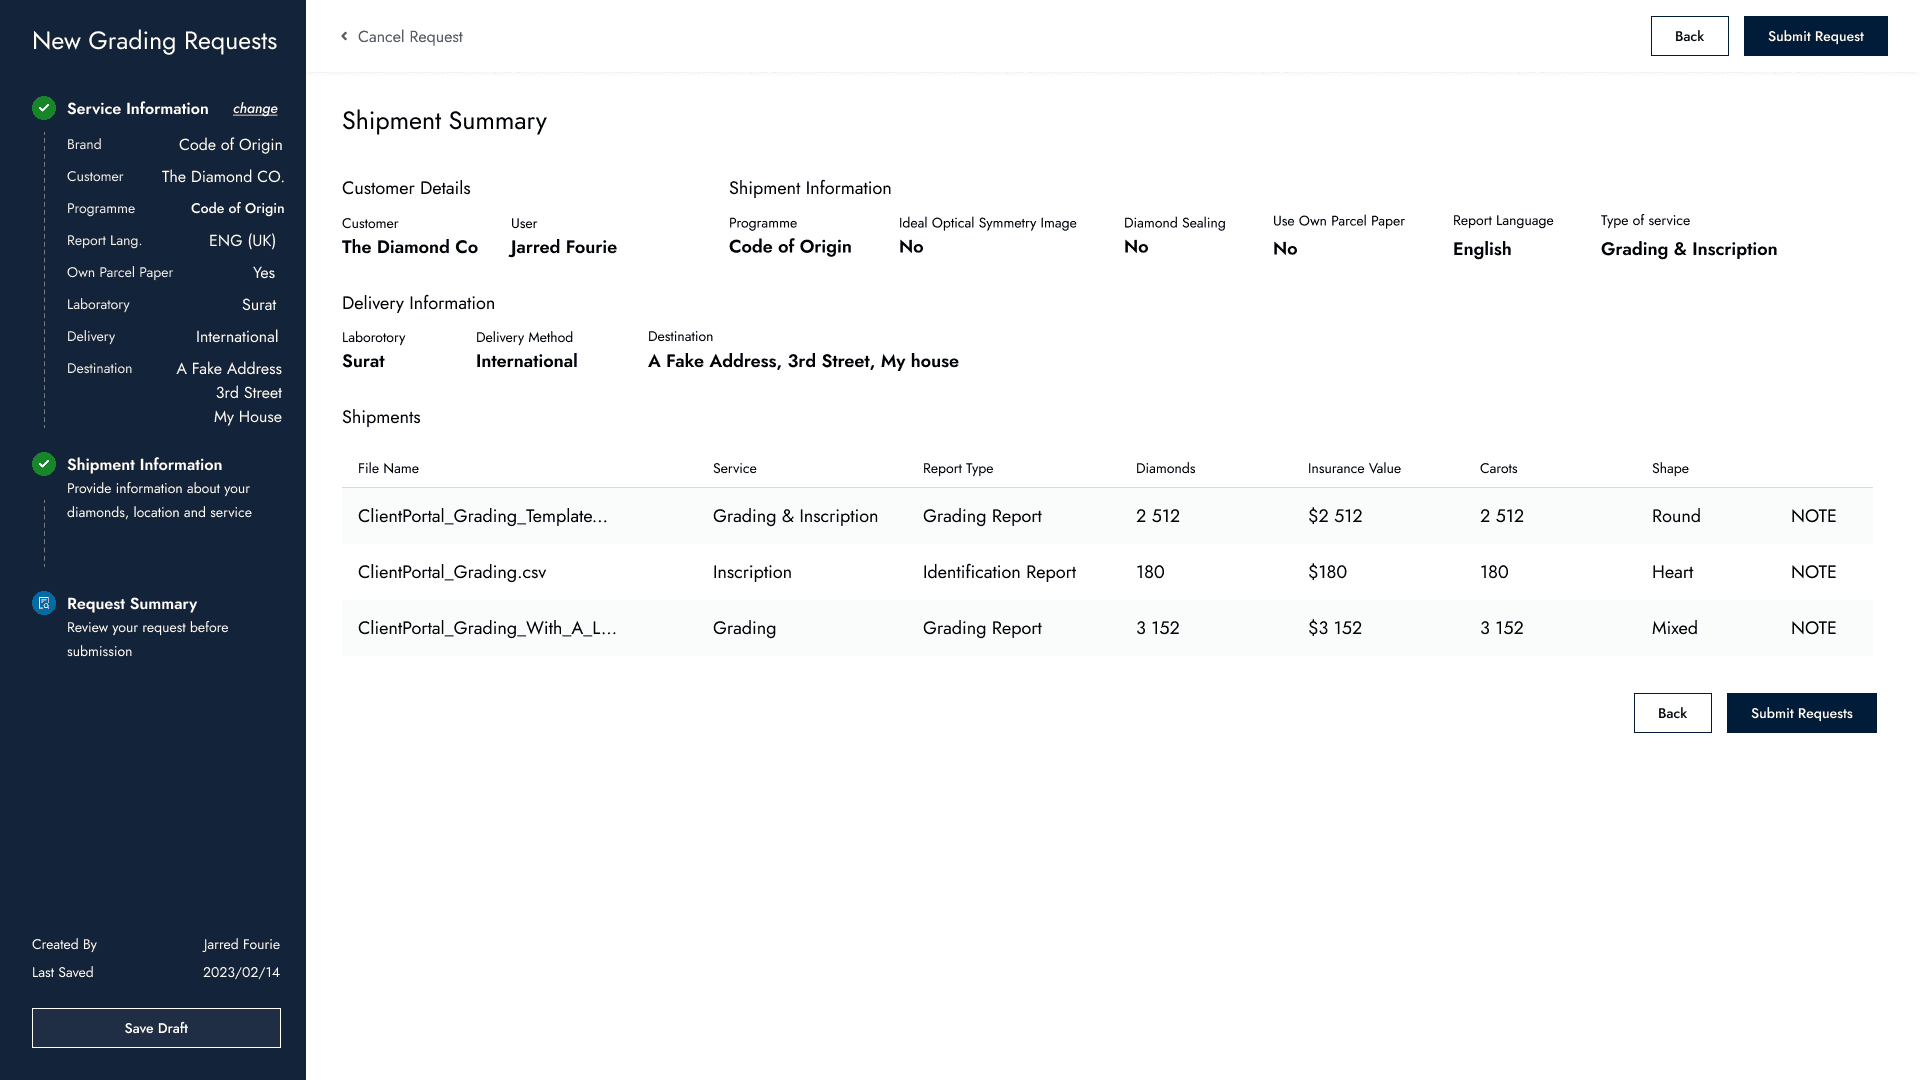Click the Insurance Value column header
This screenshot has width=1920, height=1080.
coord(1354,468)
